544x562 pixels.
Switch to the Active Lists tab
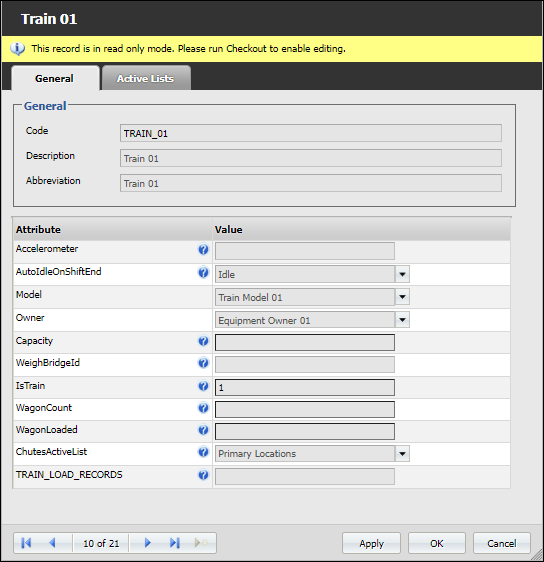point(146,78)
